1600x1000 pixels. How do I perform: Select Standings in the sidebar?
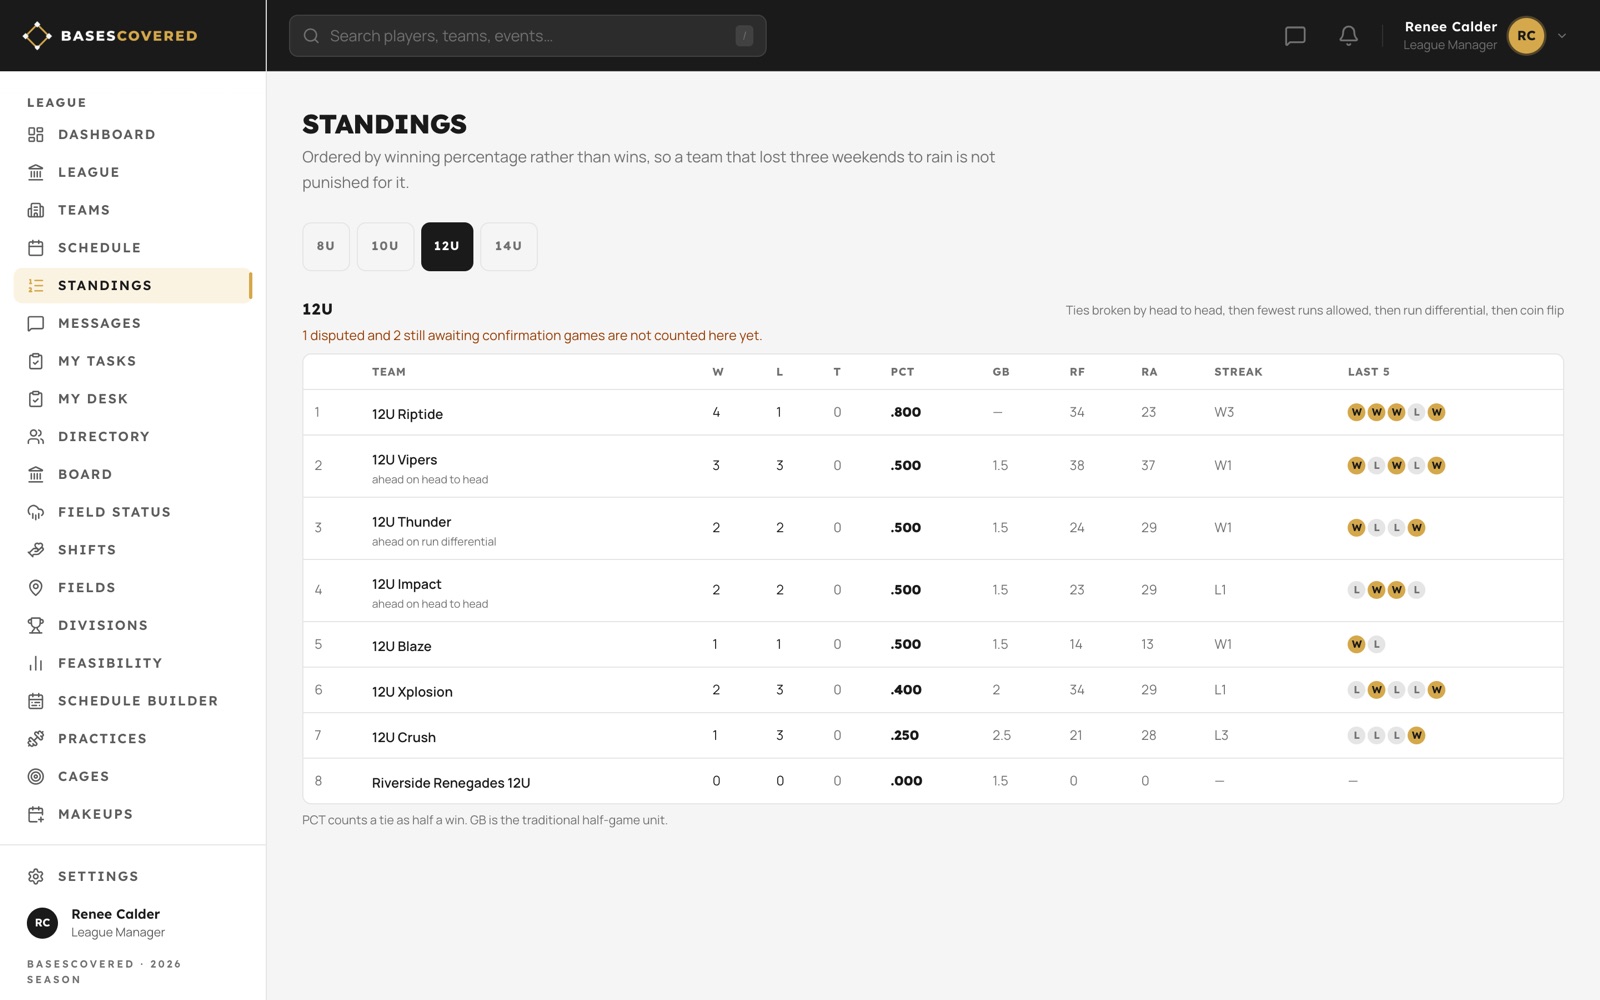pos(133,285)
